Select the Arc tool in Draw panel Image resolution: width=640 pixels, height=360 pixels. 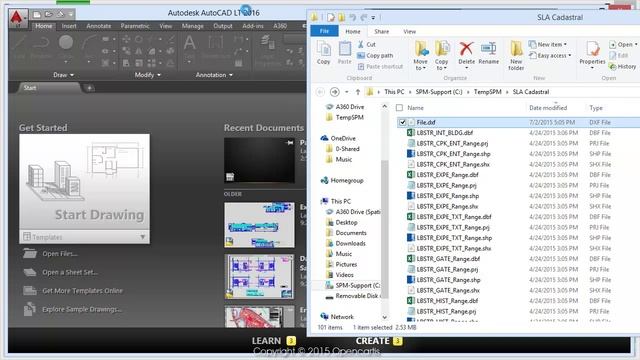click(89, 42)
